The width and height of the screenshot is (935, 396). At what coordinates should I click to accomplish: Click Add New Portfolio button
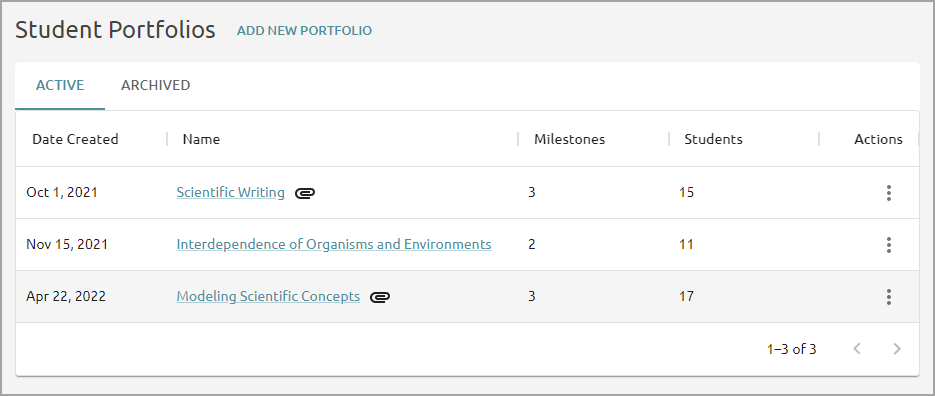coord(304,30)
